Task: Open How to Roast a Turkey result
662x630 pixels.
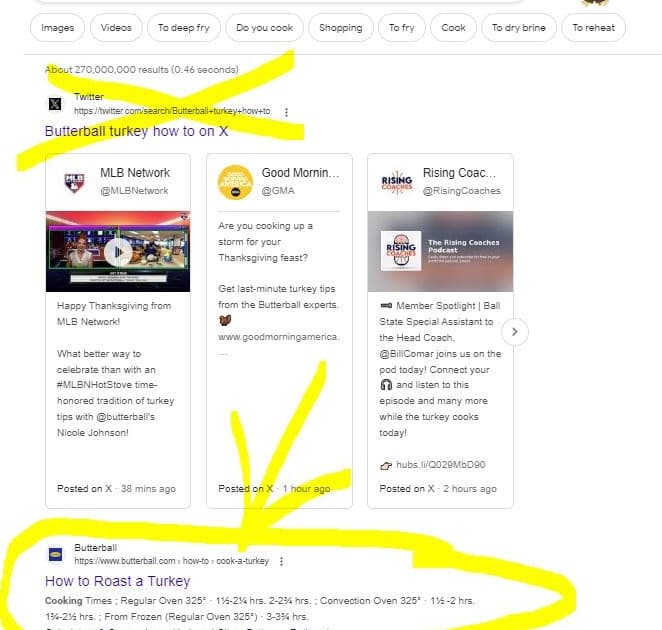Action: point(117,581)
